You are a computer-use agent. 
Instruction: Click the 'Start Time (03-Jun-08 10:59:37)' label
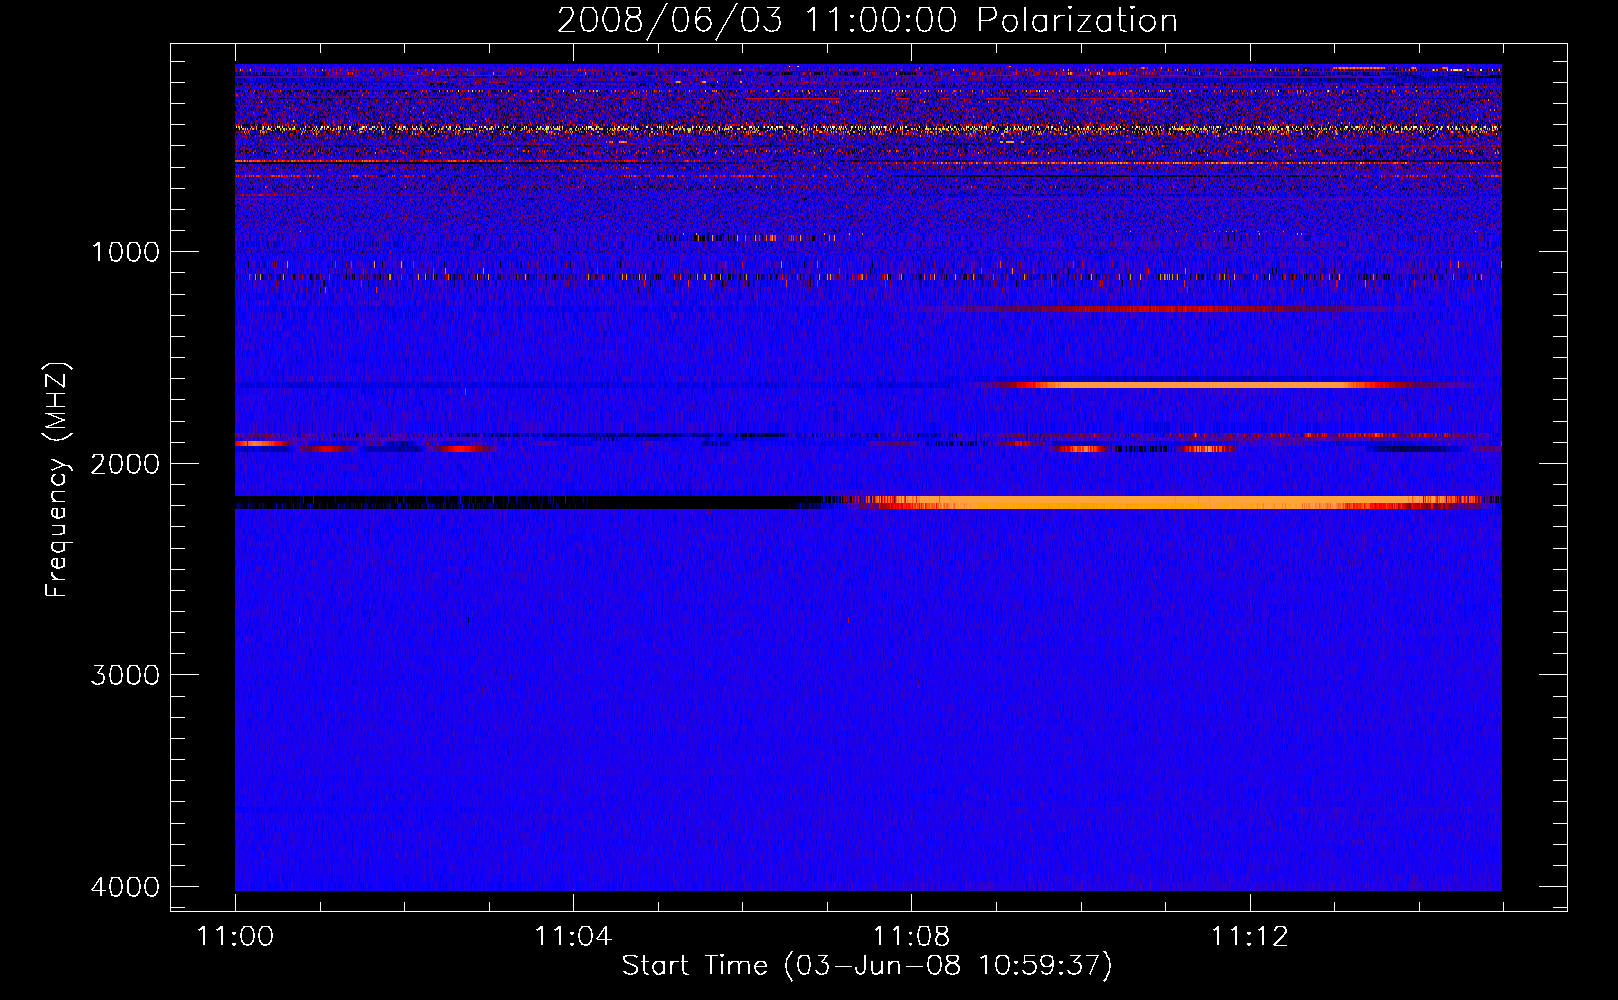coord(867,966)
